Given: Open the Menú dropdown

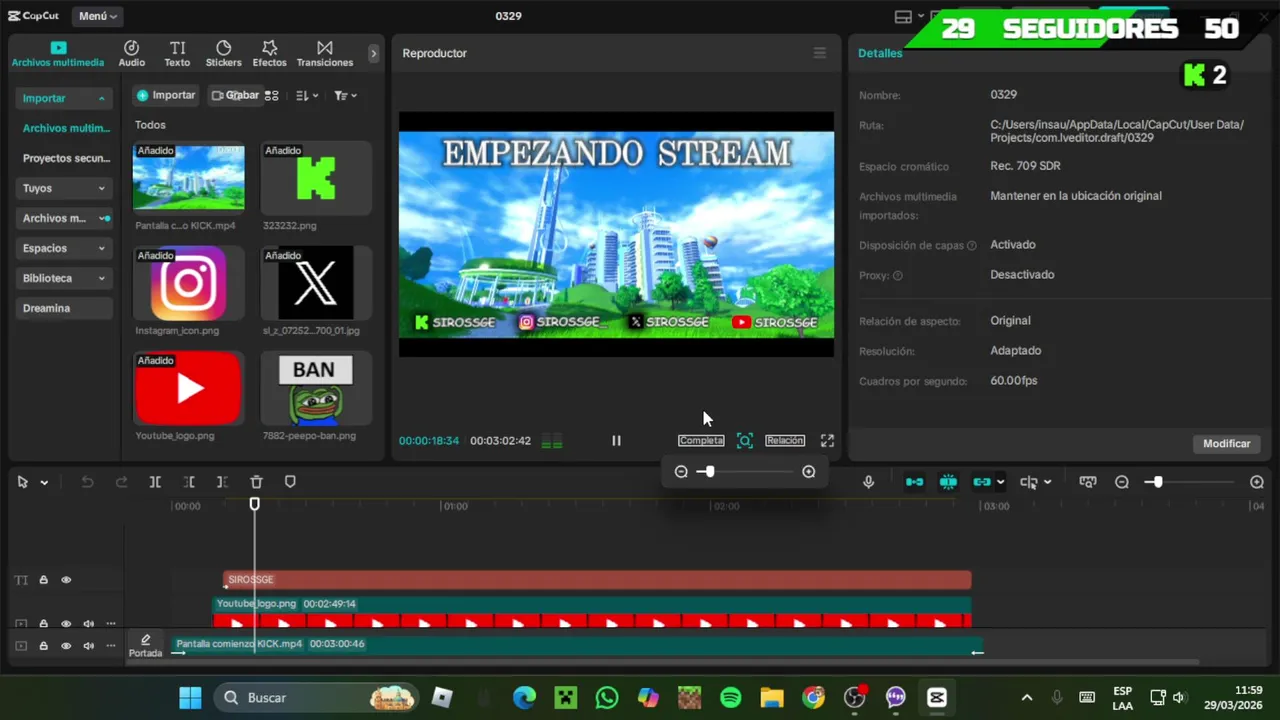Looking at the screenshot, I should pos(98,16).
